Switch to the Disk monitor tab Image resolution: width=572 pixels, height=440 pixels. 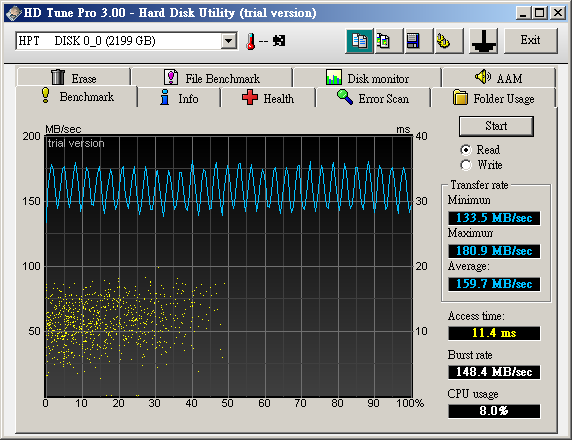(x=367, y=78)
